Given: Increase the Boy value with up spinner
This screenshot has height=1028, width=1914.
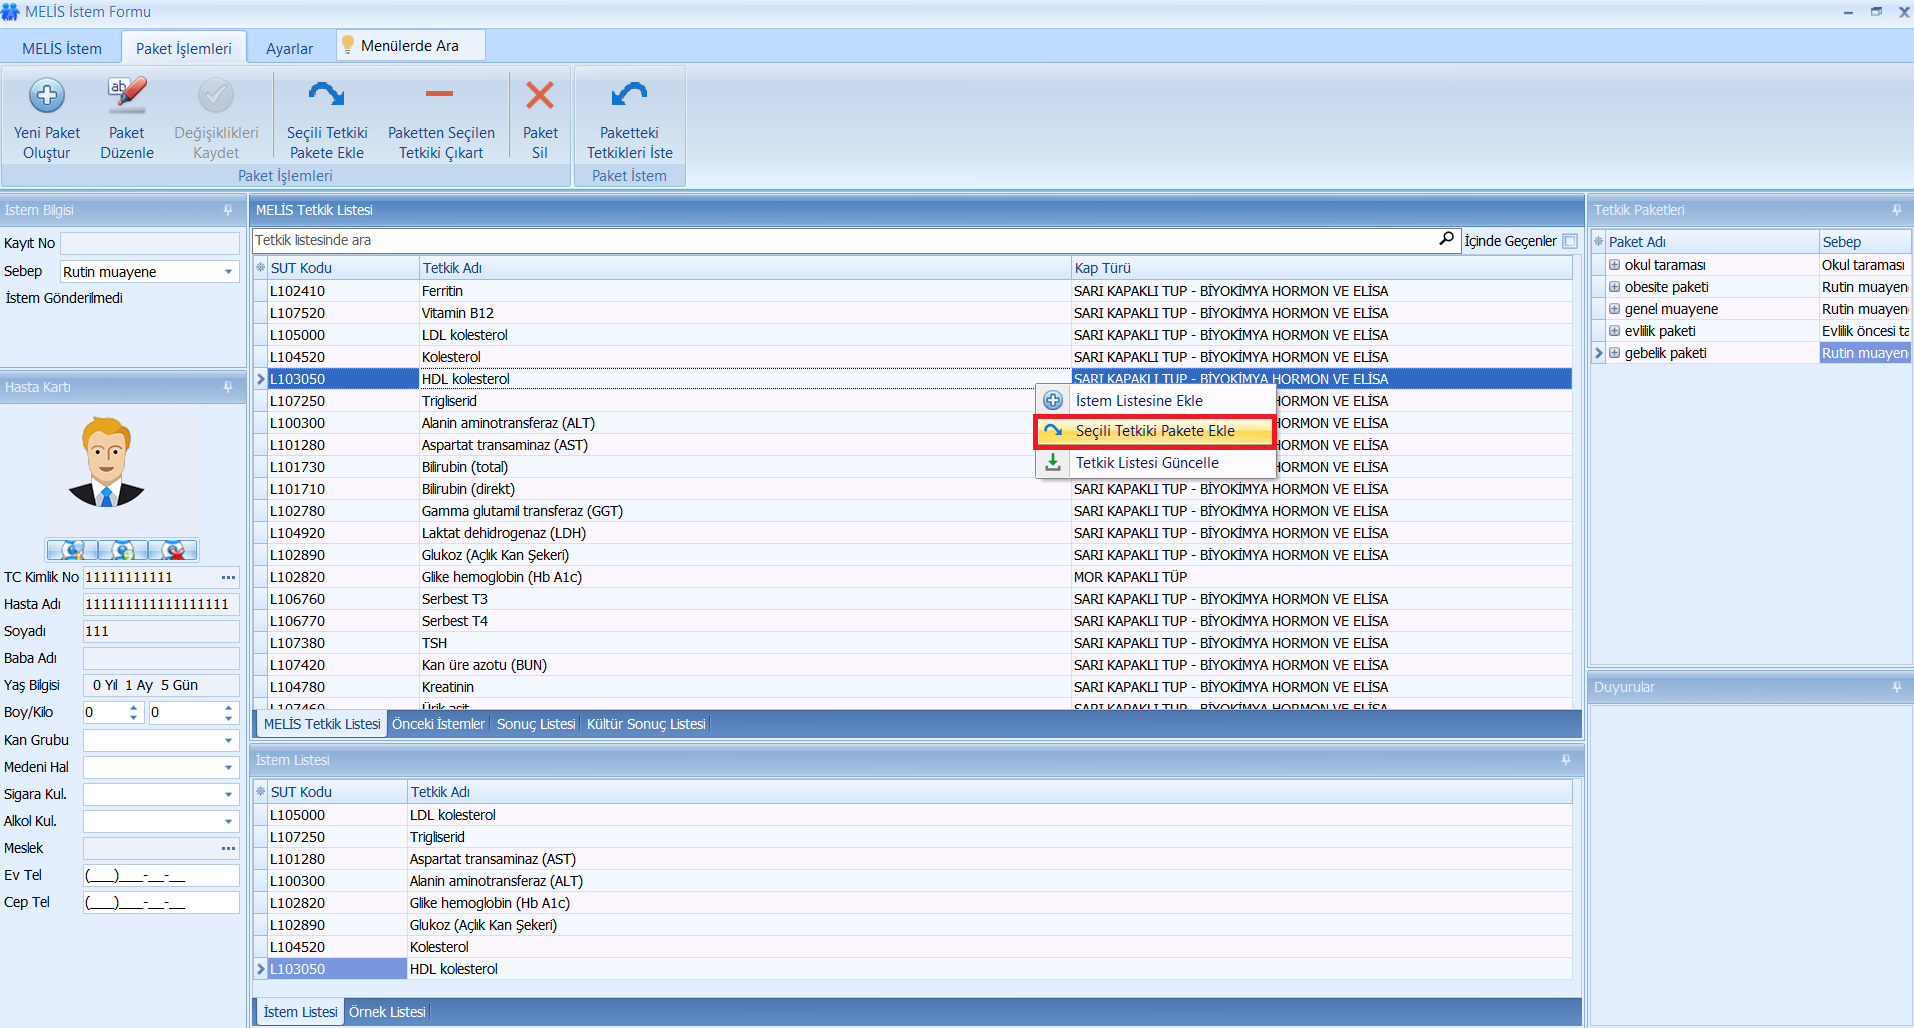Looking at the screenshot, I should point(134,707).
